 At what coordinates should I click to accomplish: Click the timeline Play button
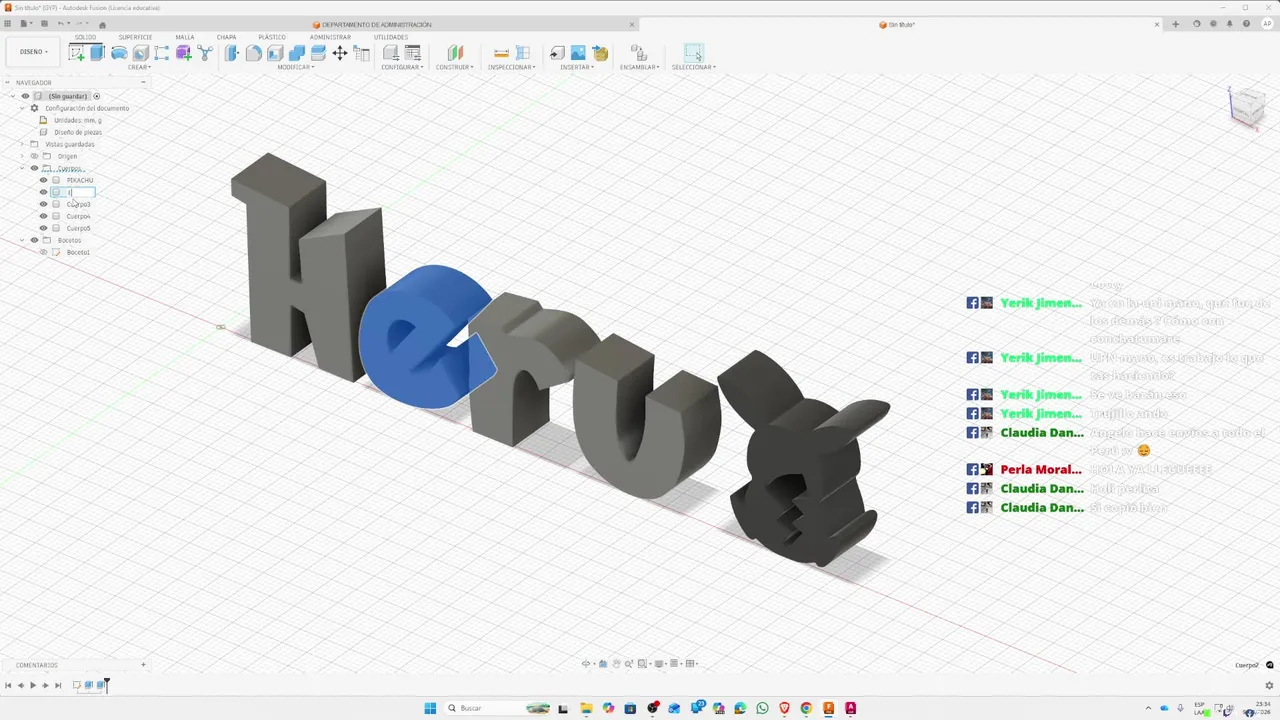(x=33, y=685)
